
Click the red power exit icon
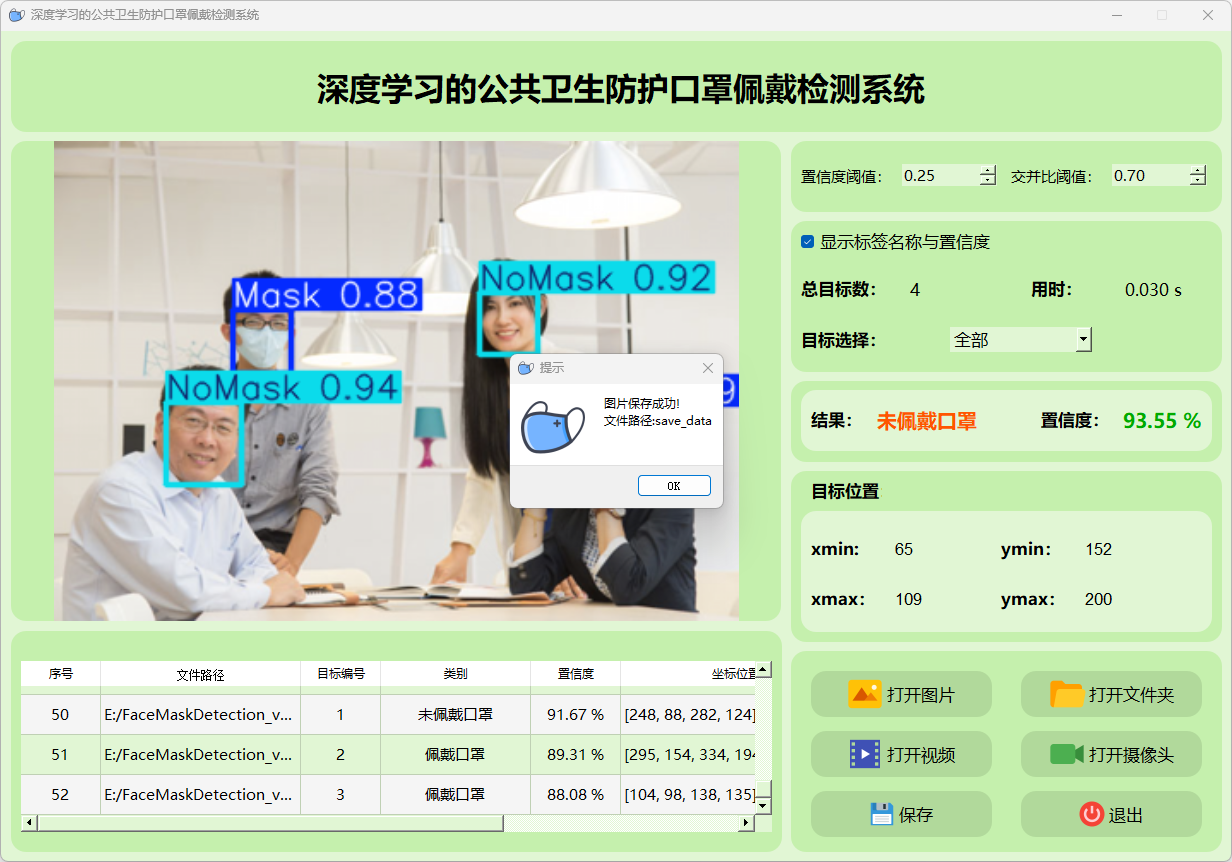1091,814
